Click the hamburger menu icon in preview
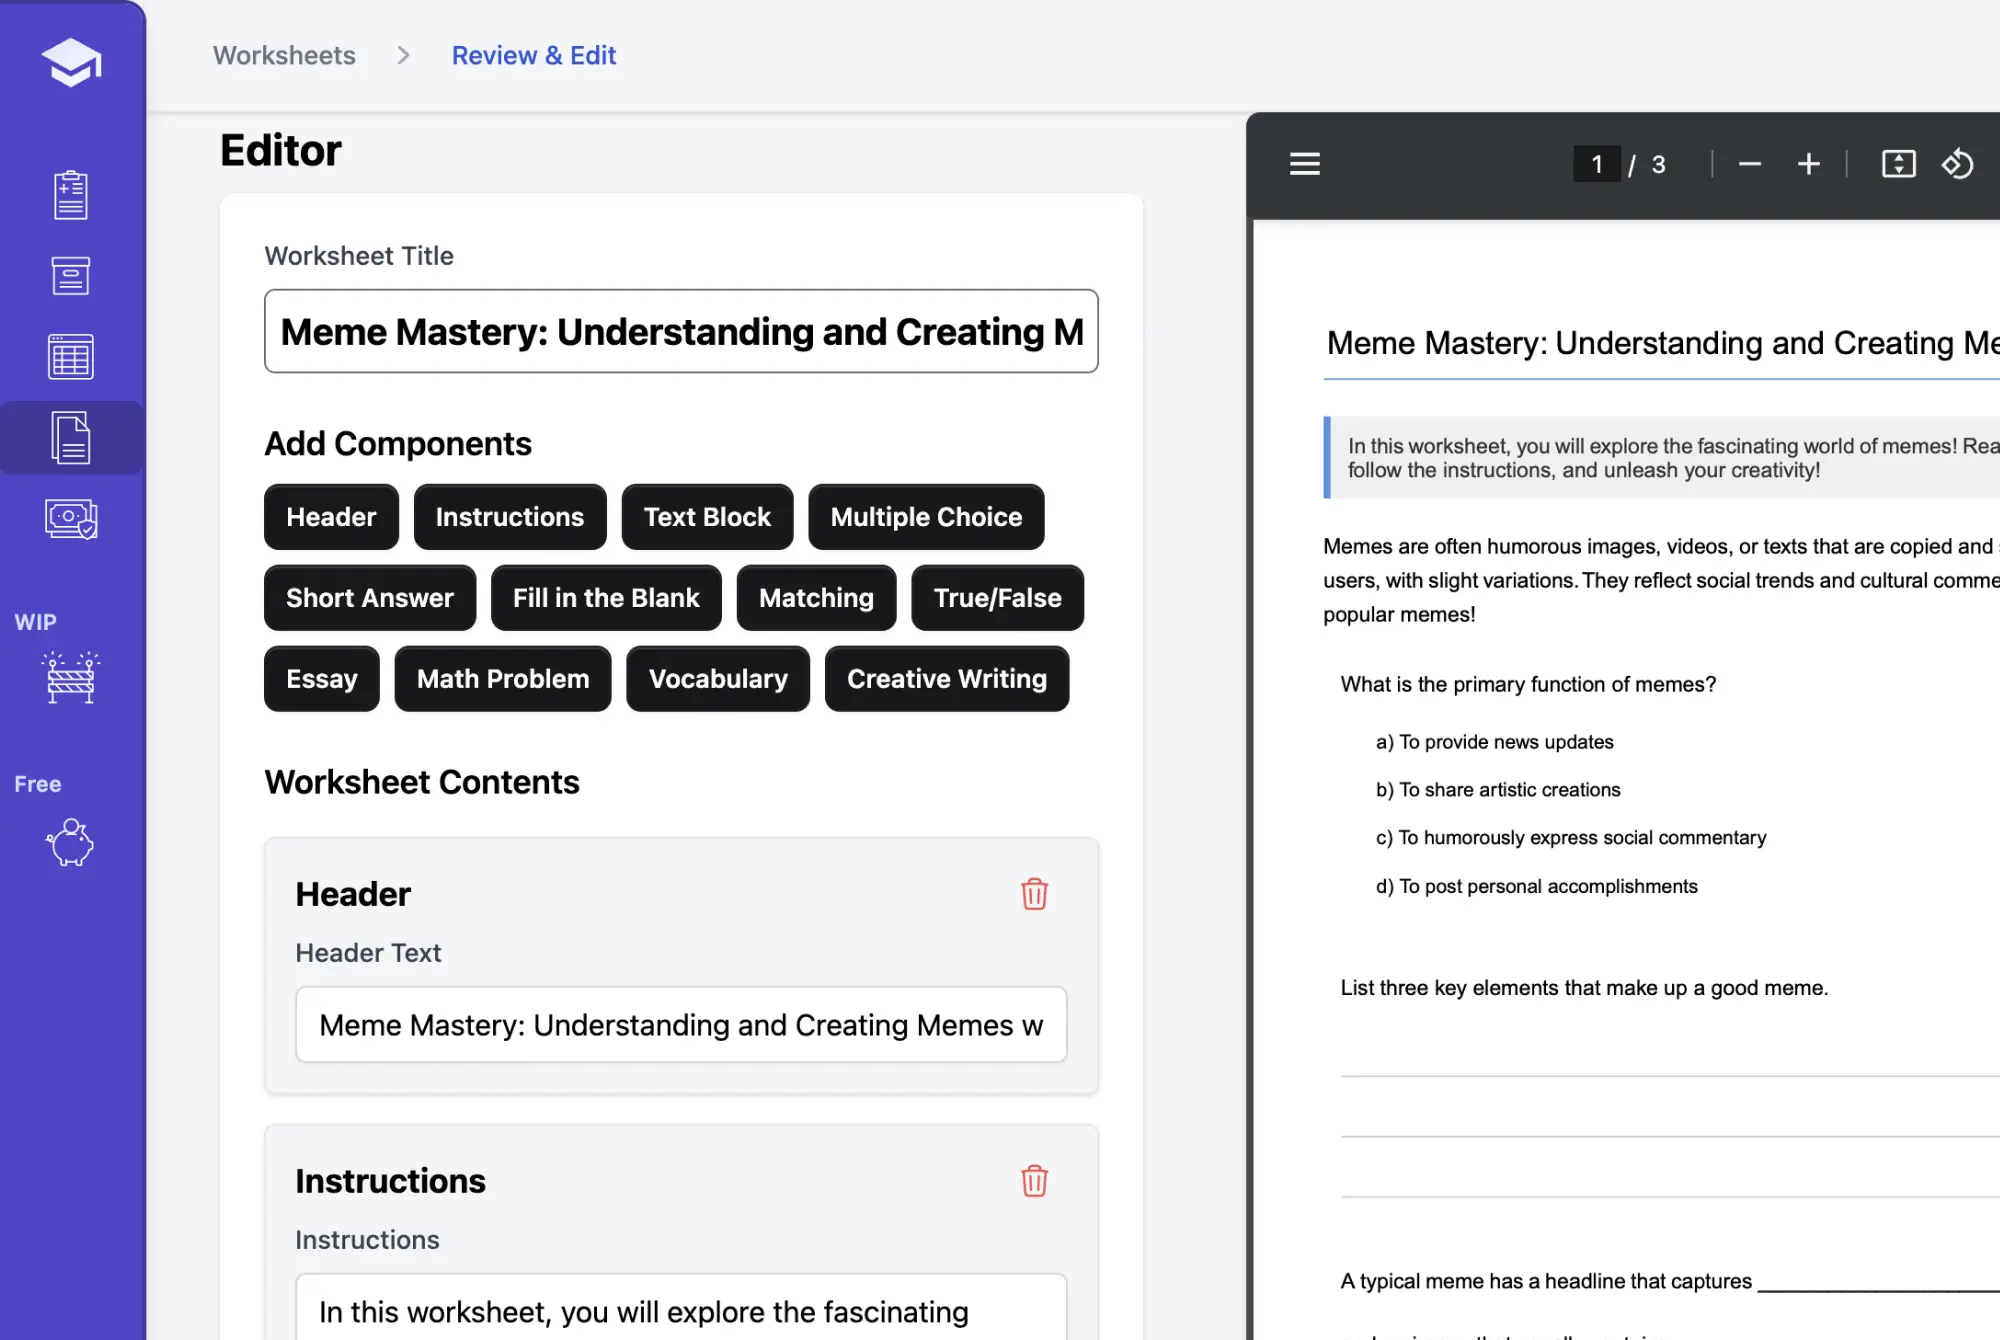 [x=1305, y=163]
